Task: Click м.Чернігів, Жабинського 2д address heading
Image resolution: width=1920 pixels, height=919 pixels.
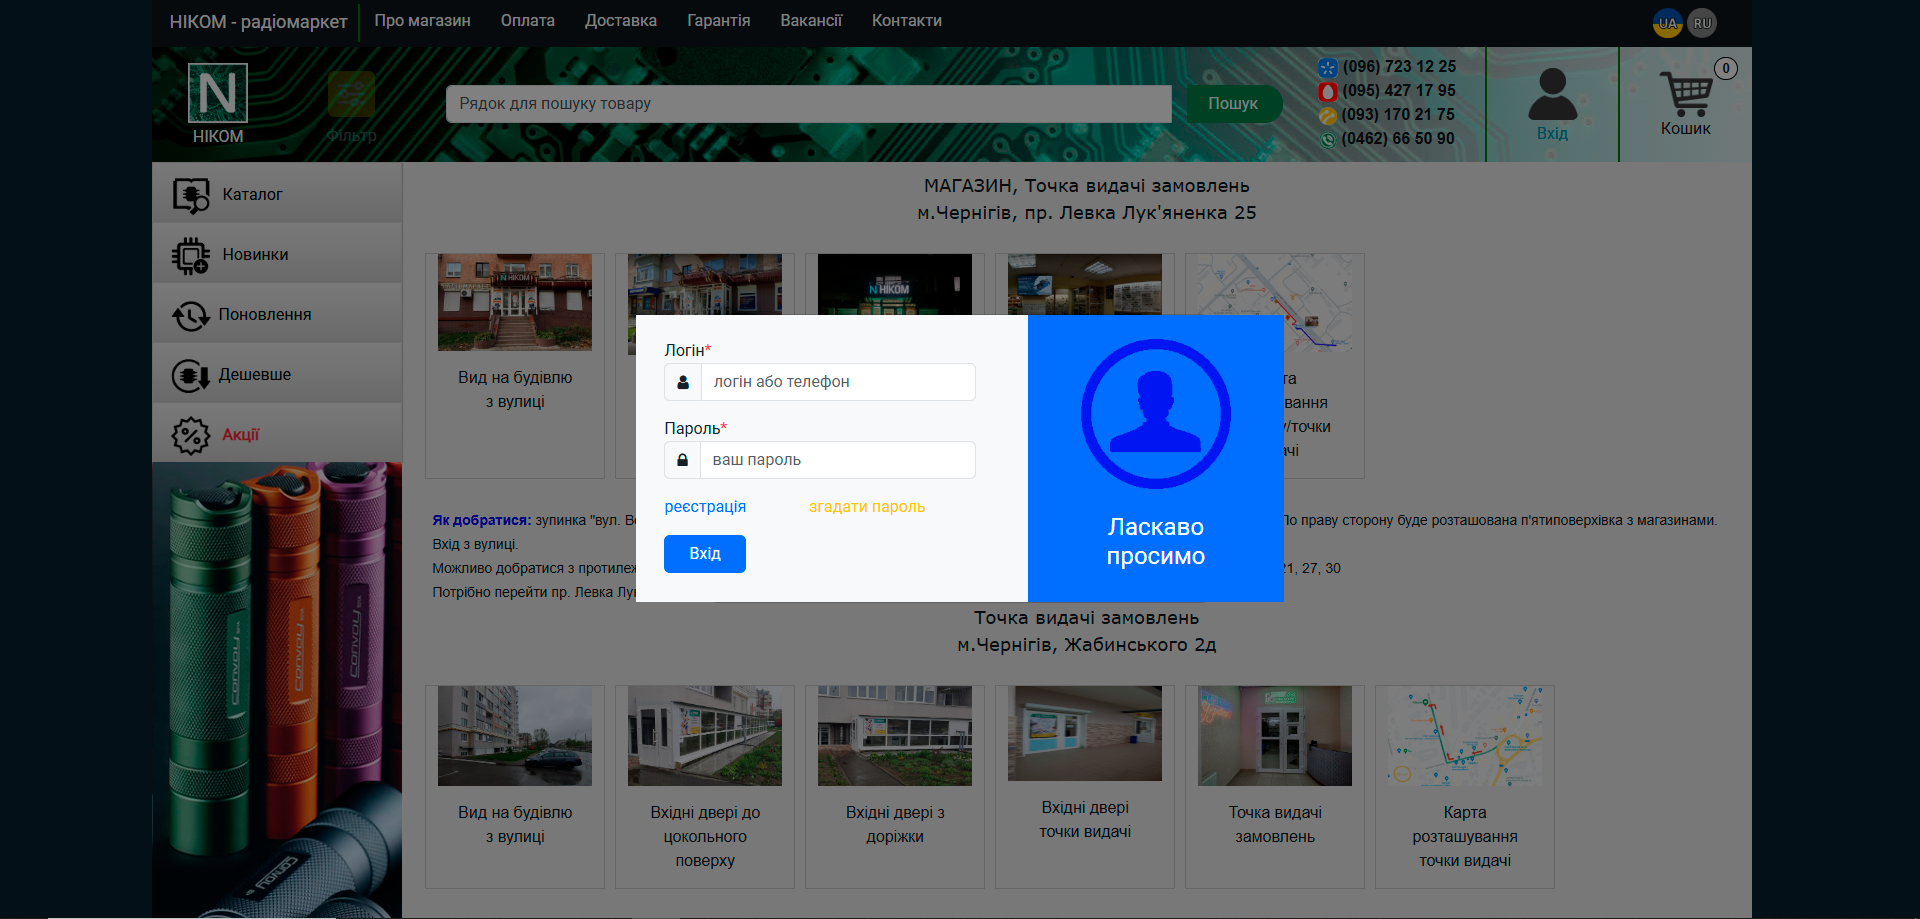Action: (x=1087, y=645)
